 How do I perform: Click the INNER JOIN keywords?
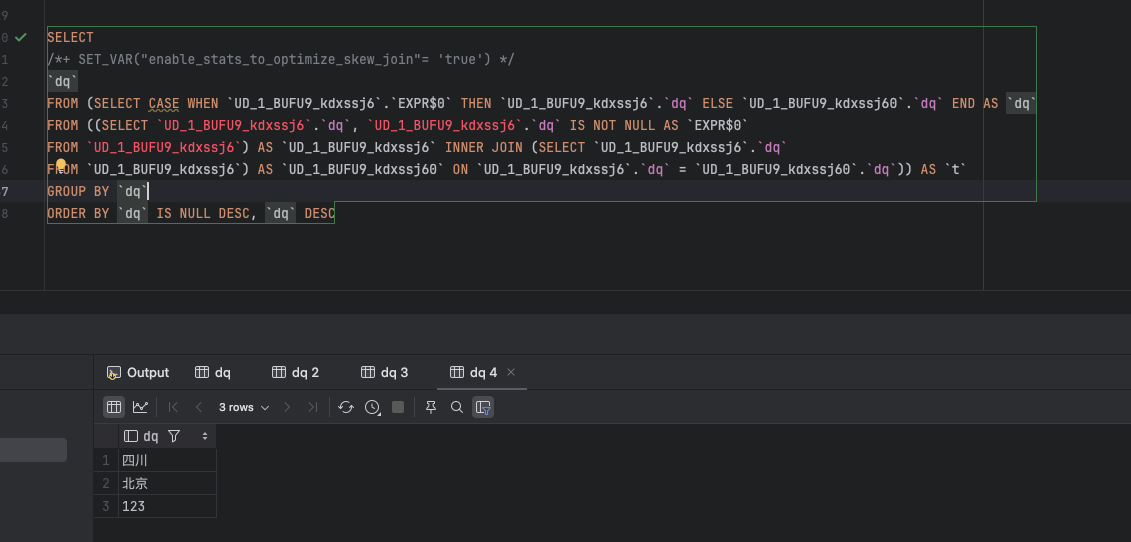[x=484, y=148]
